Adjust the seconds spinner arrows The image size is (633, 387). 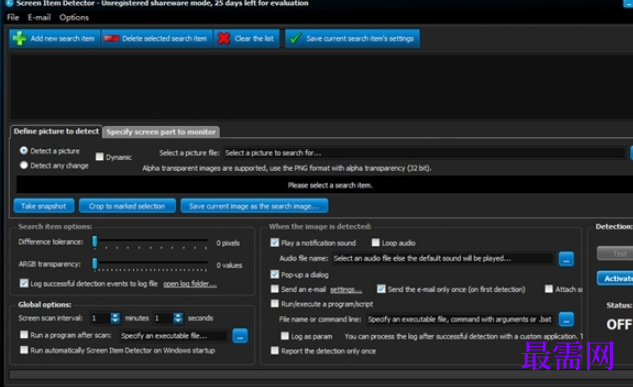[x=178, y=318]
